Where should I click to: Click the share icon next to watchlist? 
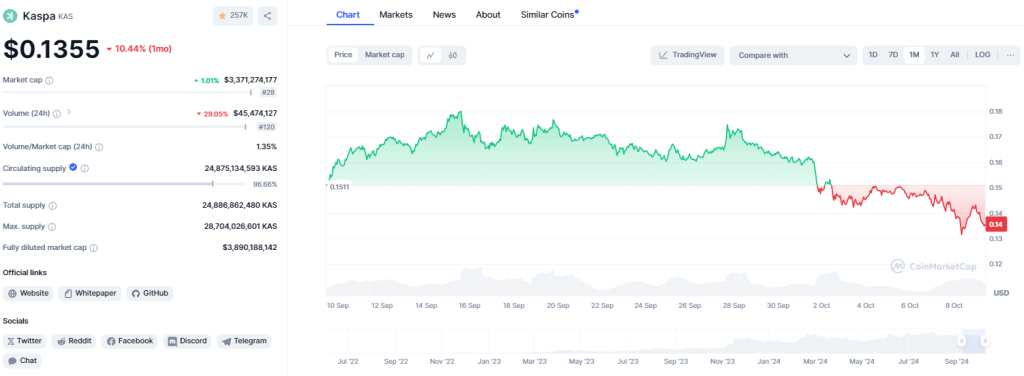[267, 16]
